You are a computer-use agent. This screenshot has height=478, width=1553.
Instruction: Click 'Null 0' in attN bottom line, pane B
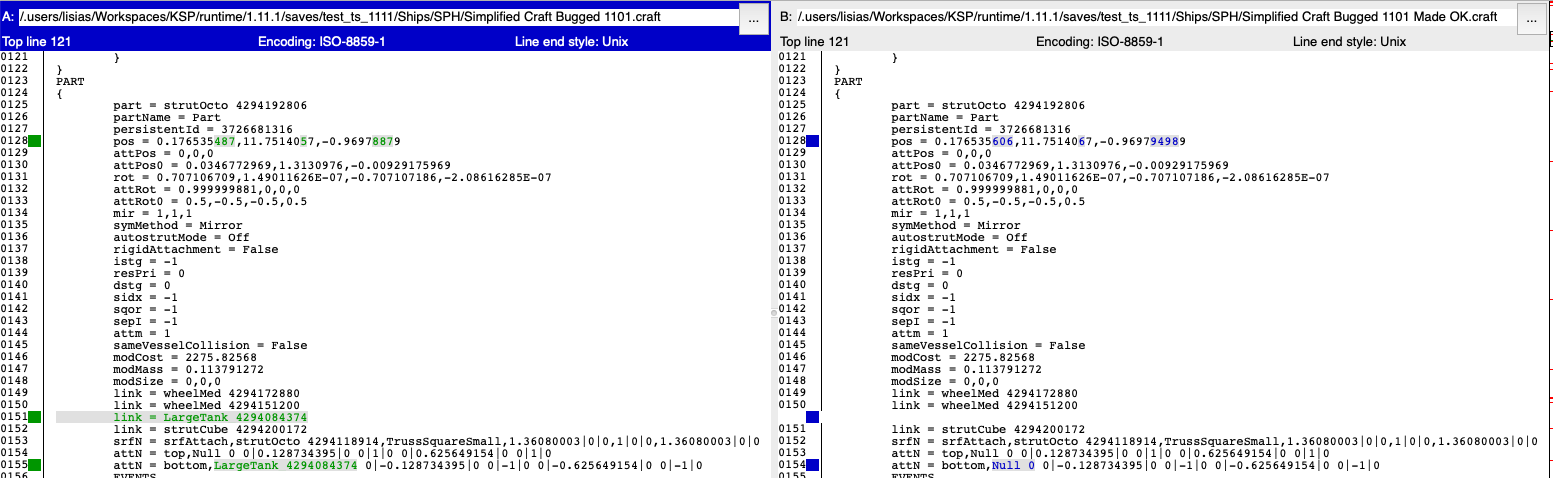pyautogui.click(x=1013, y=465)
